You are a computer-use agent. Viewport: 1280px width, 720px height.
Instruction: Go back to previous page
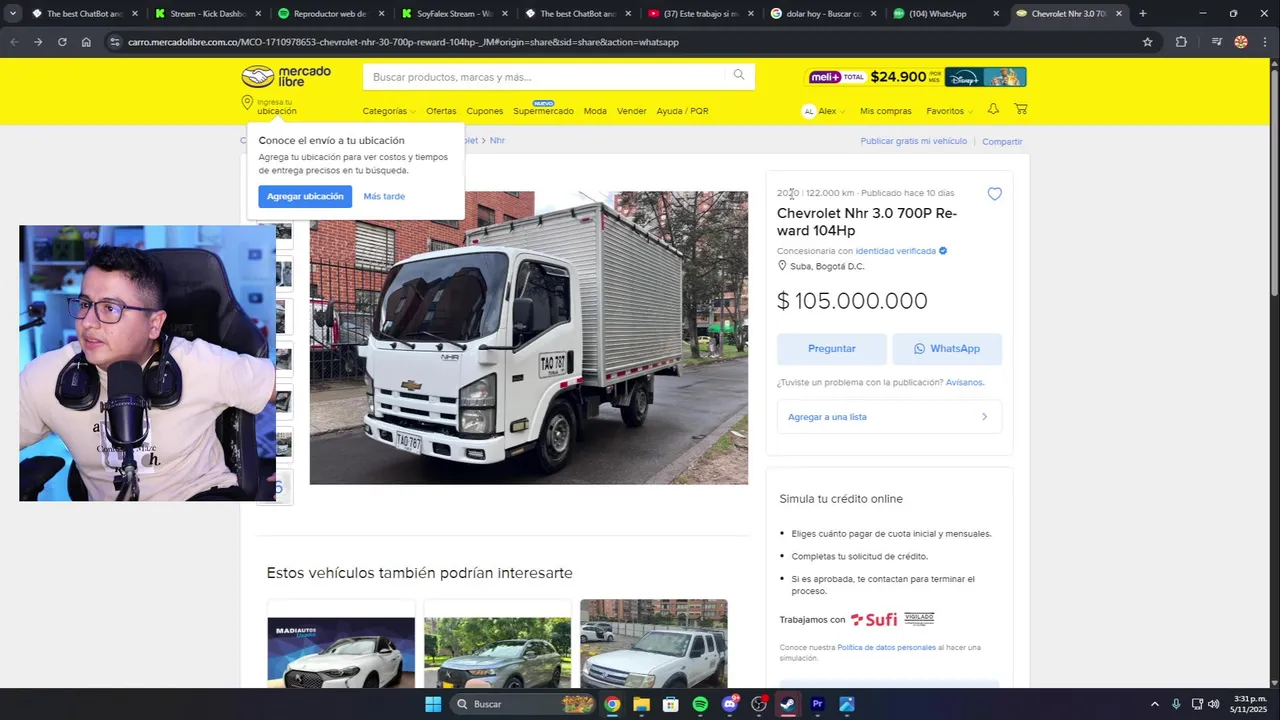click(14, 42)
